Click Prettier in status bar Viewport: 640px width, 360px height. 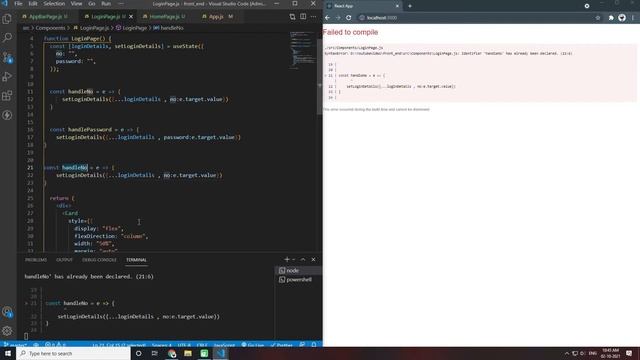tap(282, 345)
